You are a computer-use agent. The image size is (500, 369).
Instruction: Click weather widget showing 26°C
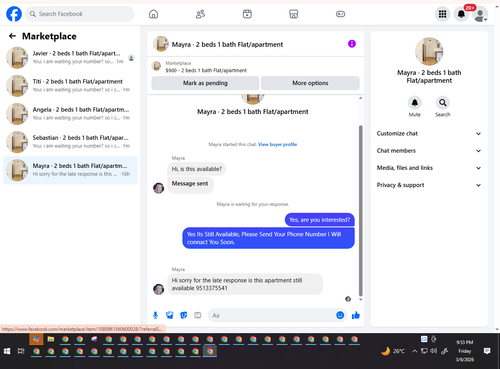pos(393,351)
